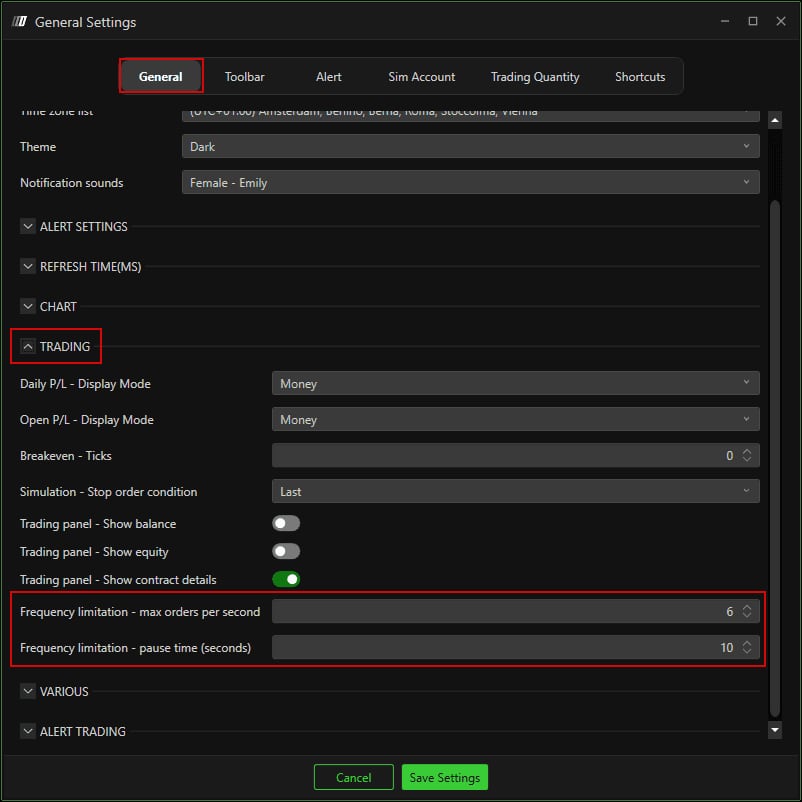
Task: Open the Alert tab
Action: click(328, 77)
